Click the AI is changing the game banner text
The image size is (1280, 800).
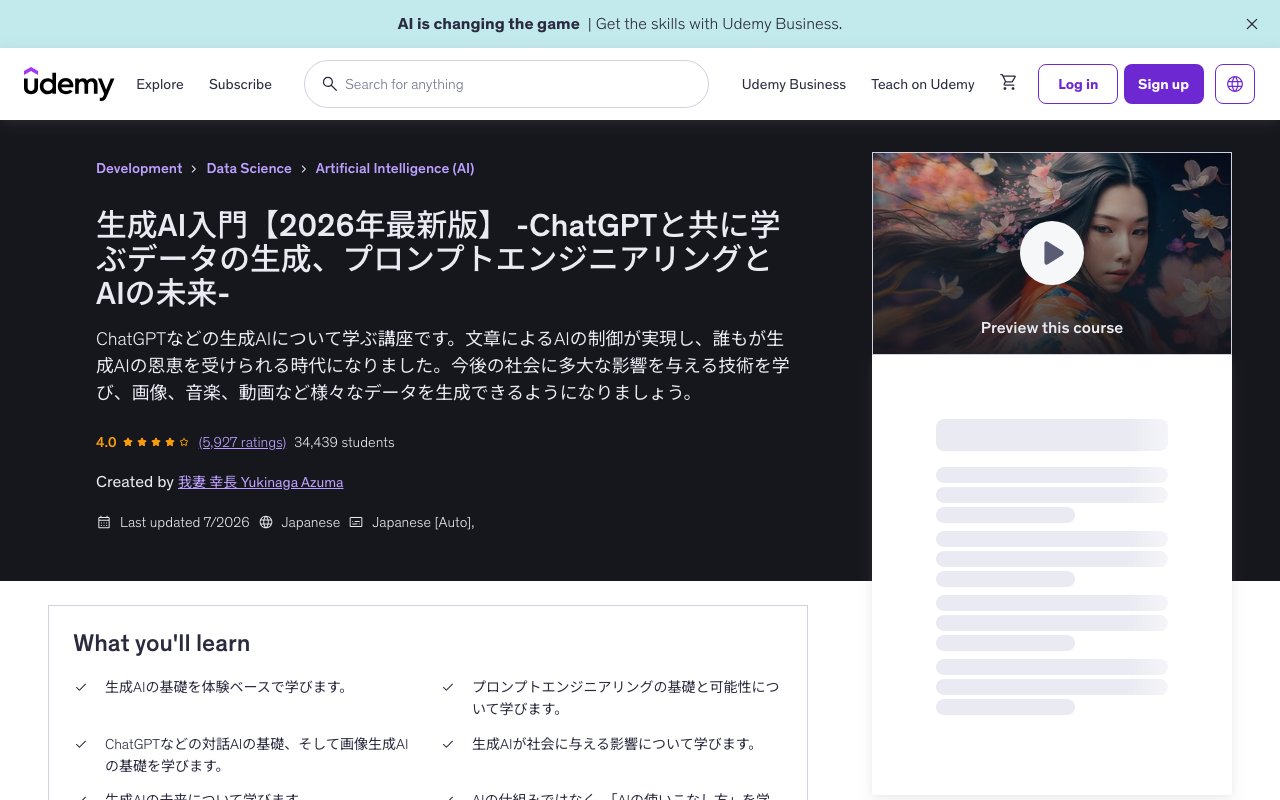click(489, 24)
